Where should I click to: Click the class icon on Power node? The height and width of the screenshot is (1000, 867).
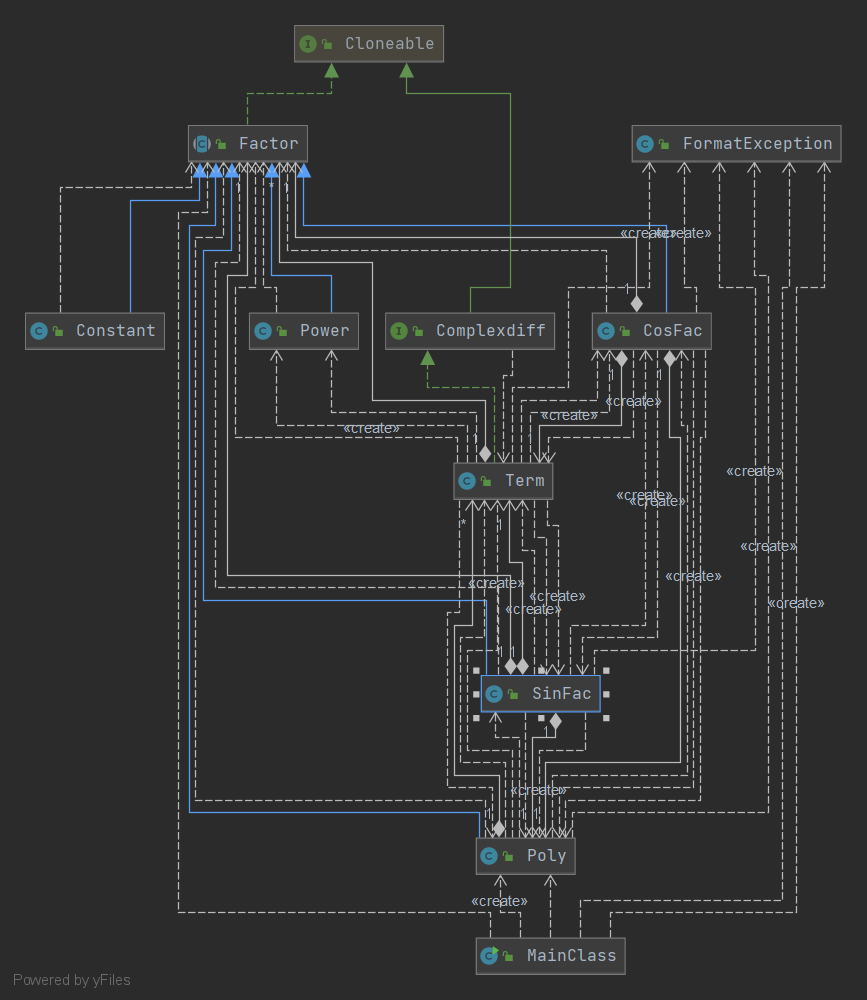[263, 331]
